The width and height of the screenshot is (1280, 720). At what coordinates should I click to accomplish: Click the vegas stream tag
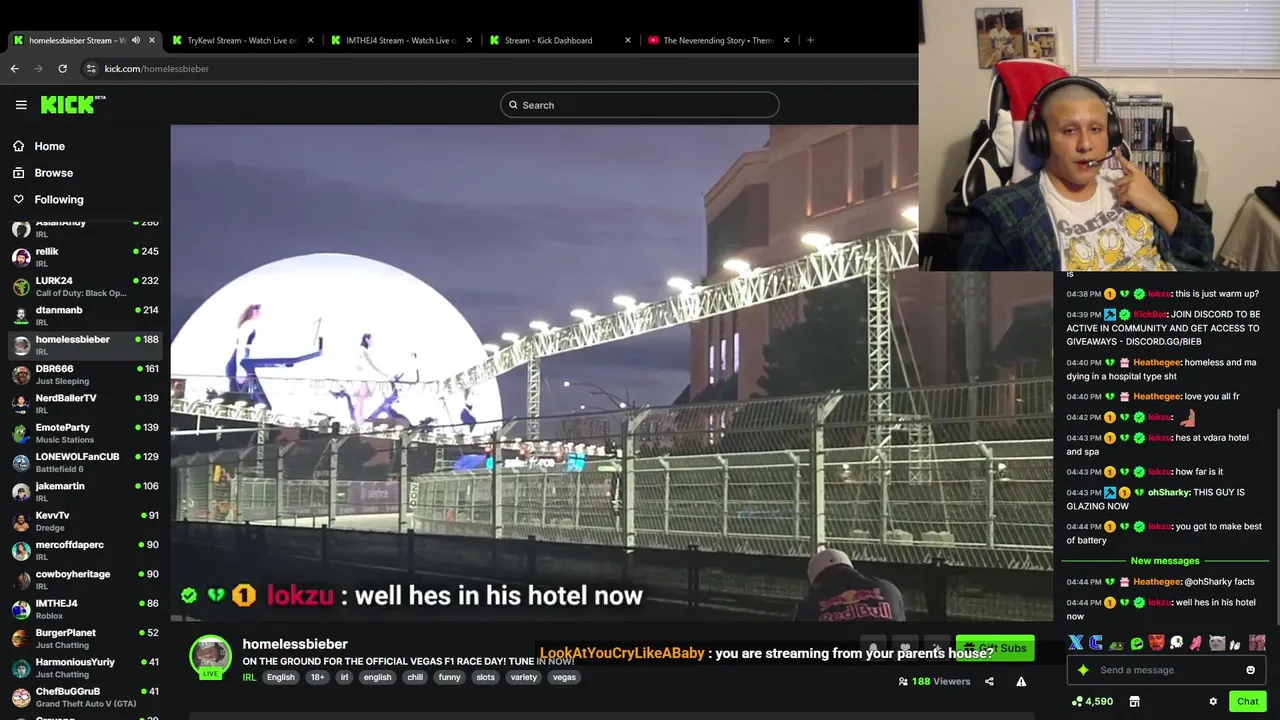click(565, 677)
